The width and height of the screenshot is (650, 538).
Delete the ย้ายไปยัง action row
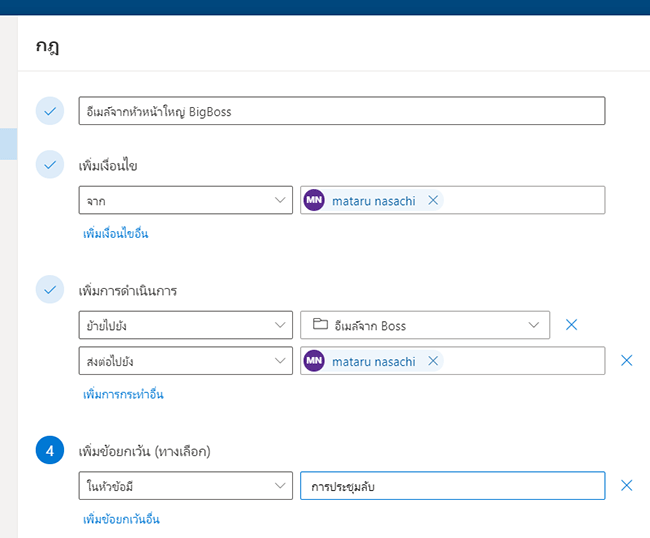572,325
